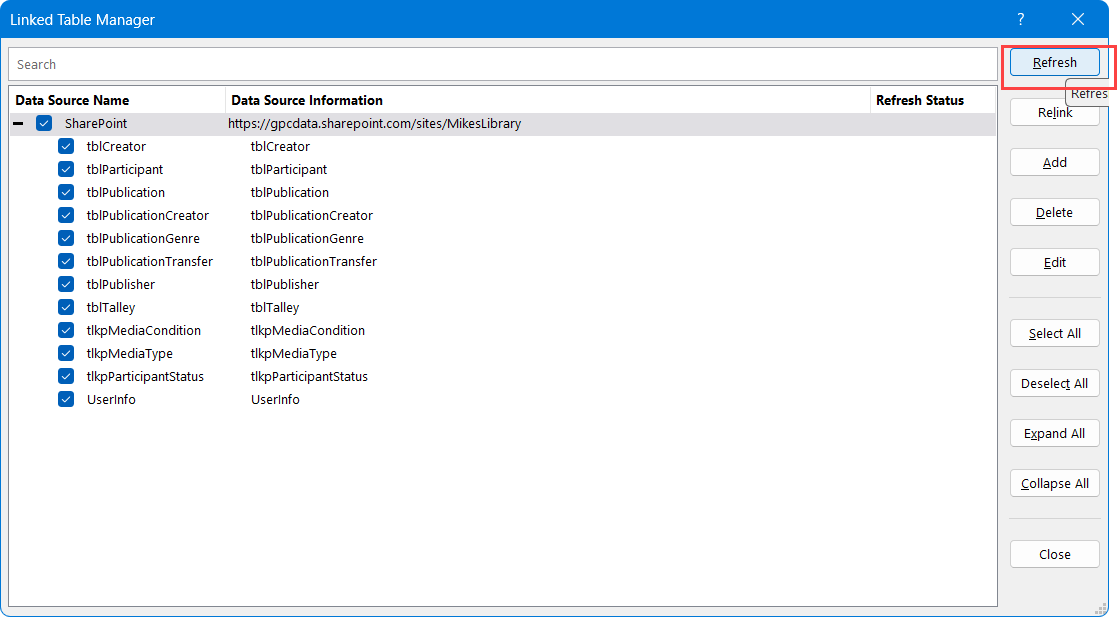This screenshot has height=617, width=1117.
Task: Select tlkpMediaCondition in Data Source Name column
Action: (144, 331)
